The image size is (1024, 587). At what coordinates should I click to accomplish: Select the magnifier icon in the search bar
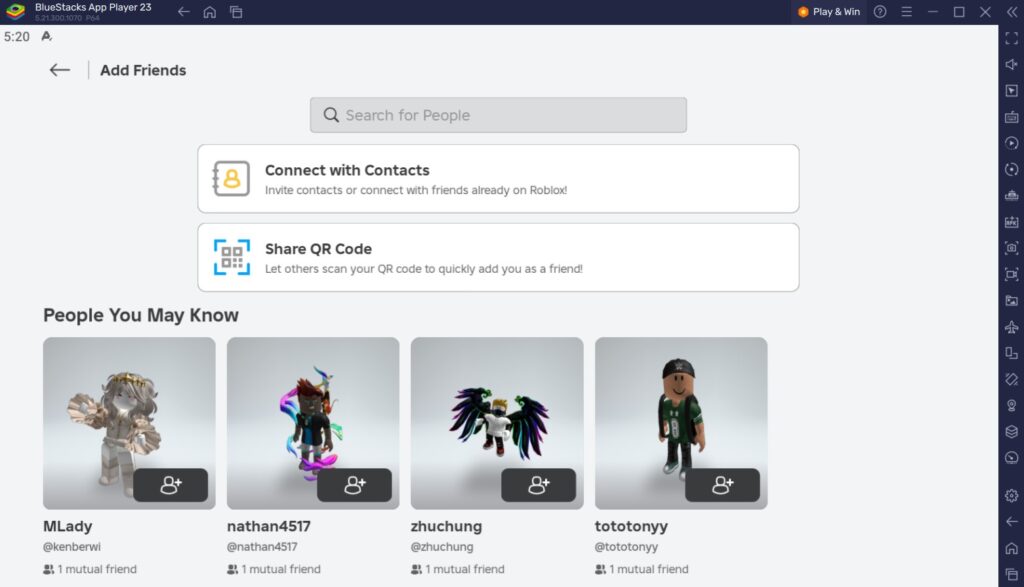tap(331, 114)
